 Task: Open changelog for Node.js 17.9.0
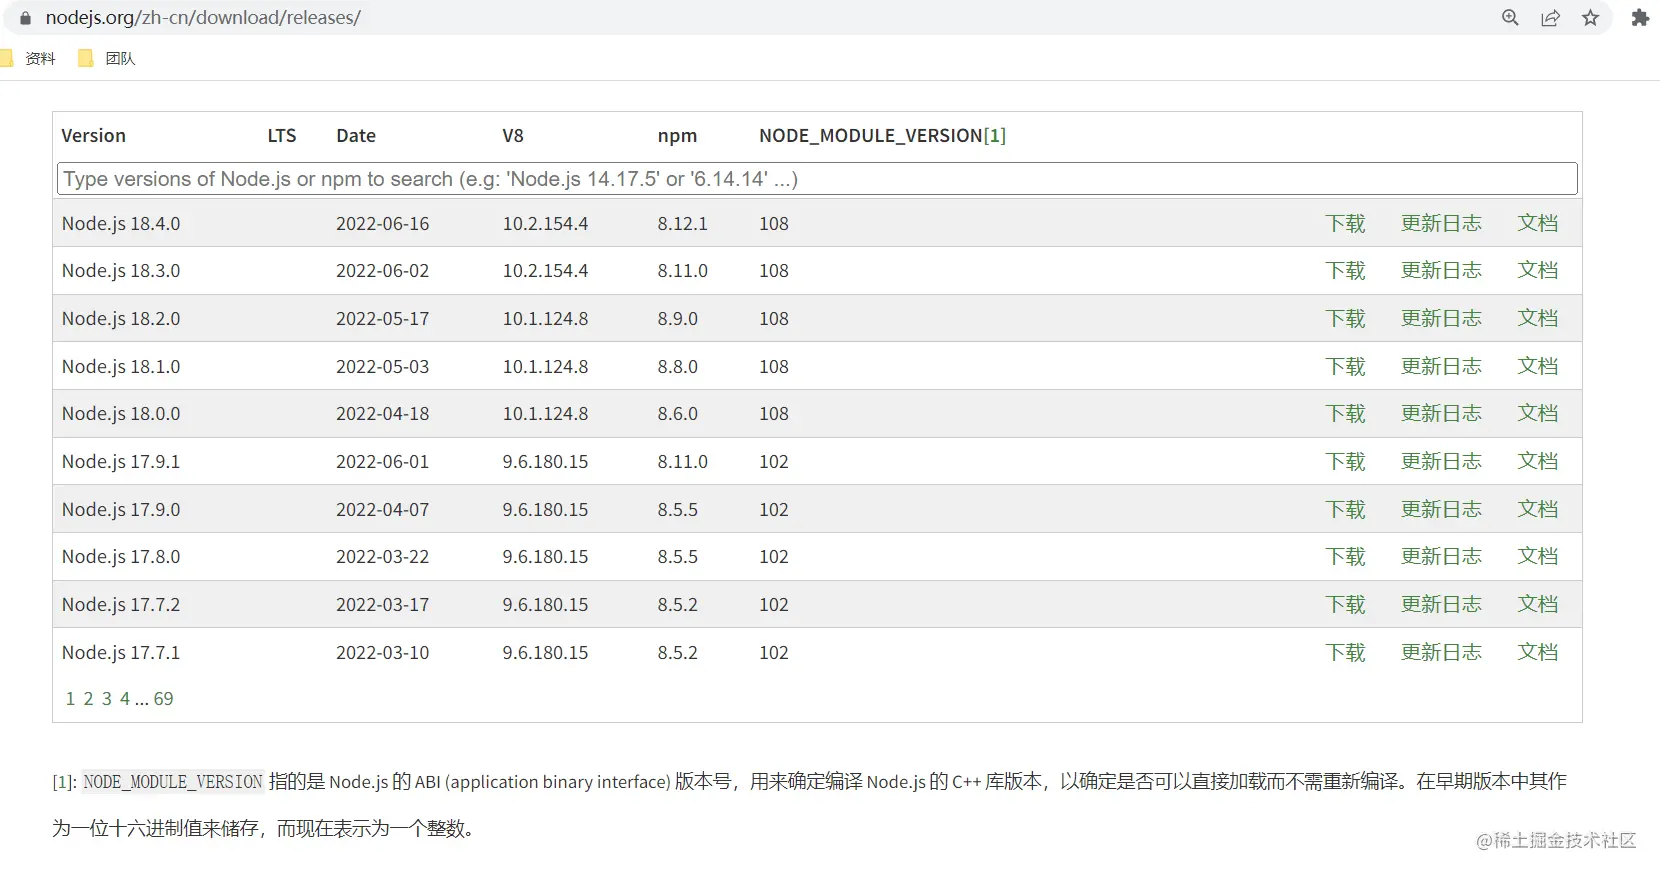[1441, 510]
